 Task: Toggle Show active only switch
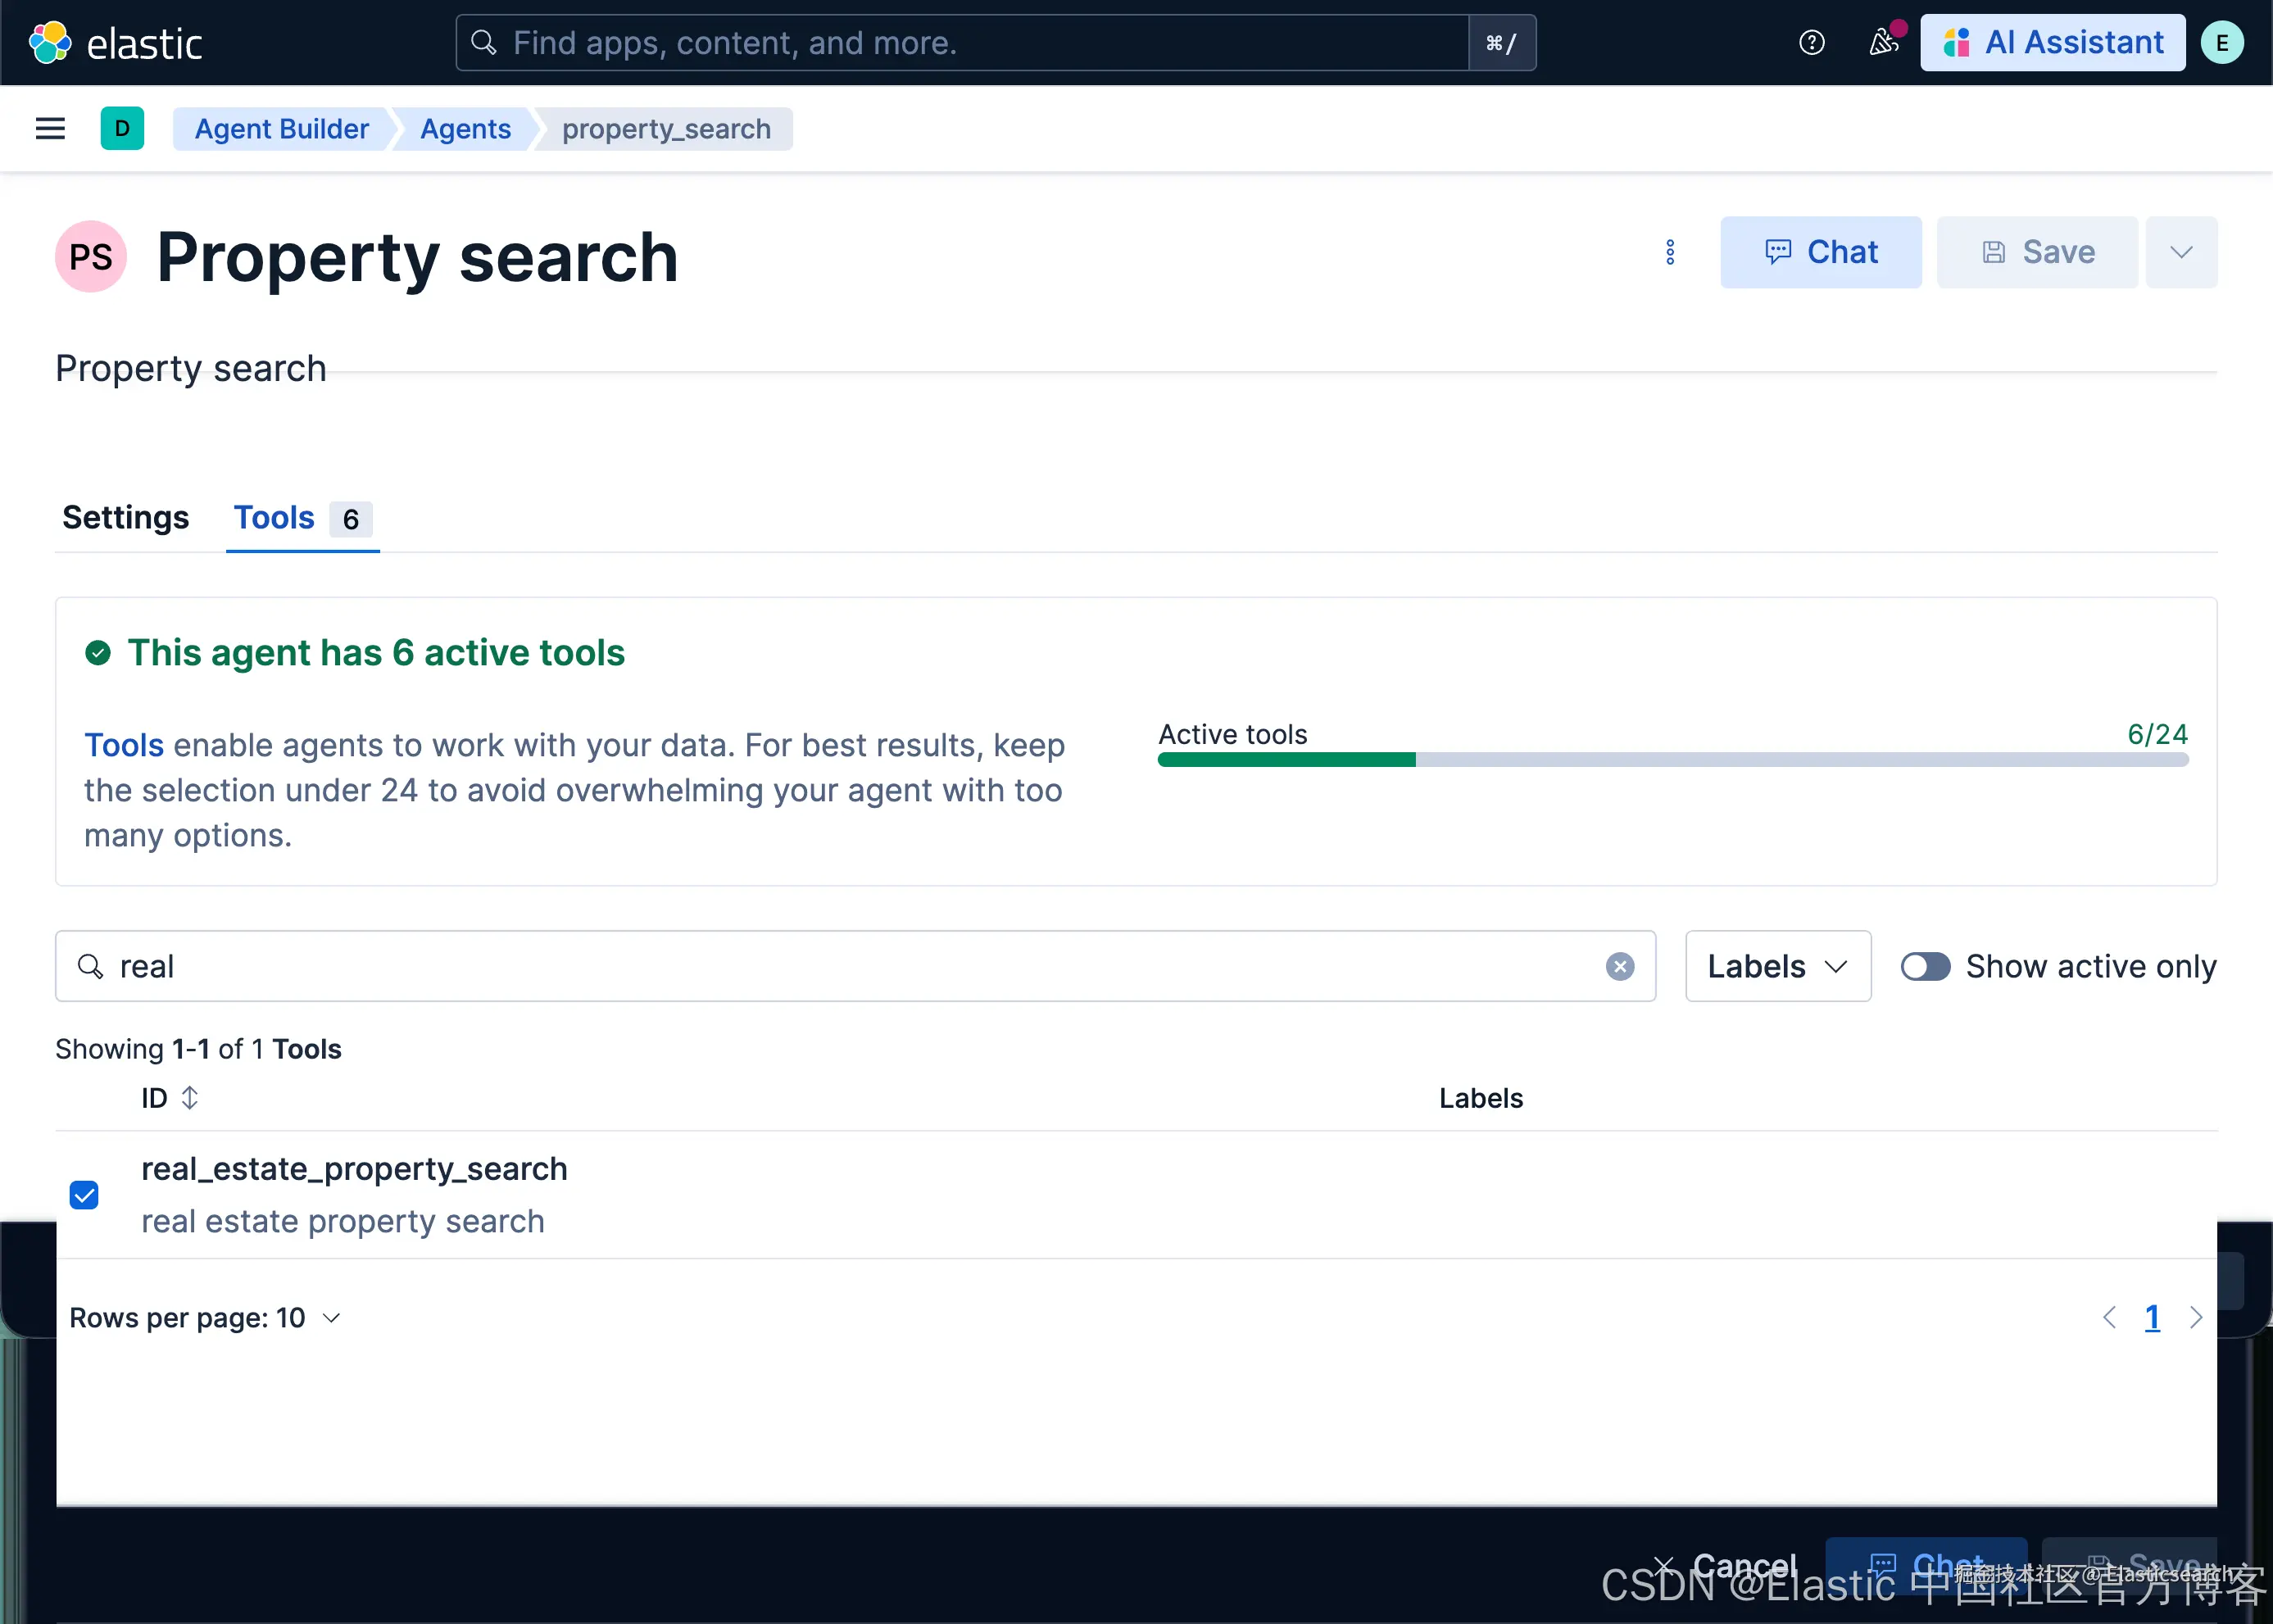1925,966
